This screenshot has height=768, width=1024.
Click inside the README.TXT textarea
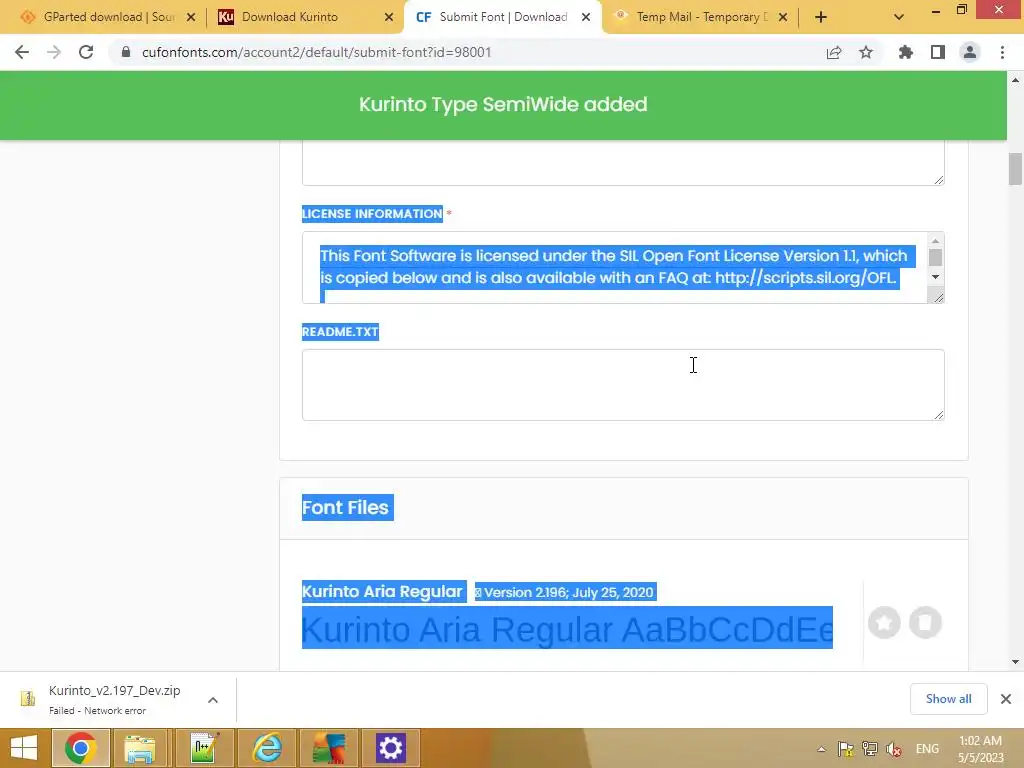pos(623,385)
